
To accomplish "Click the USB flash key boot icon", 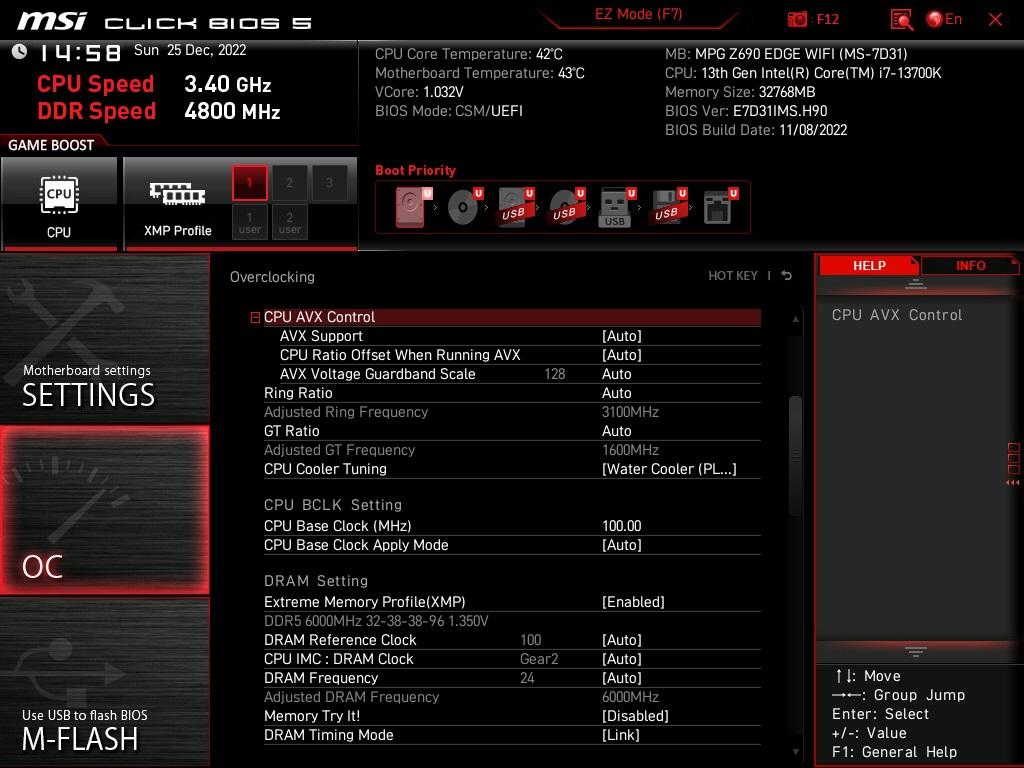I will [x=615, y=208].
